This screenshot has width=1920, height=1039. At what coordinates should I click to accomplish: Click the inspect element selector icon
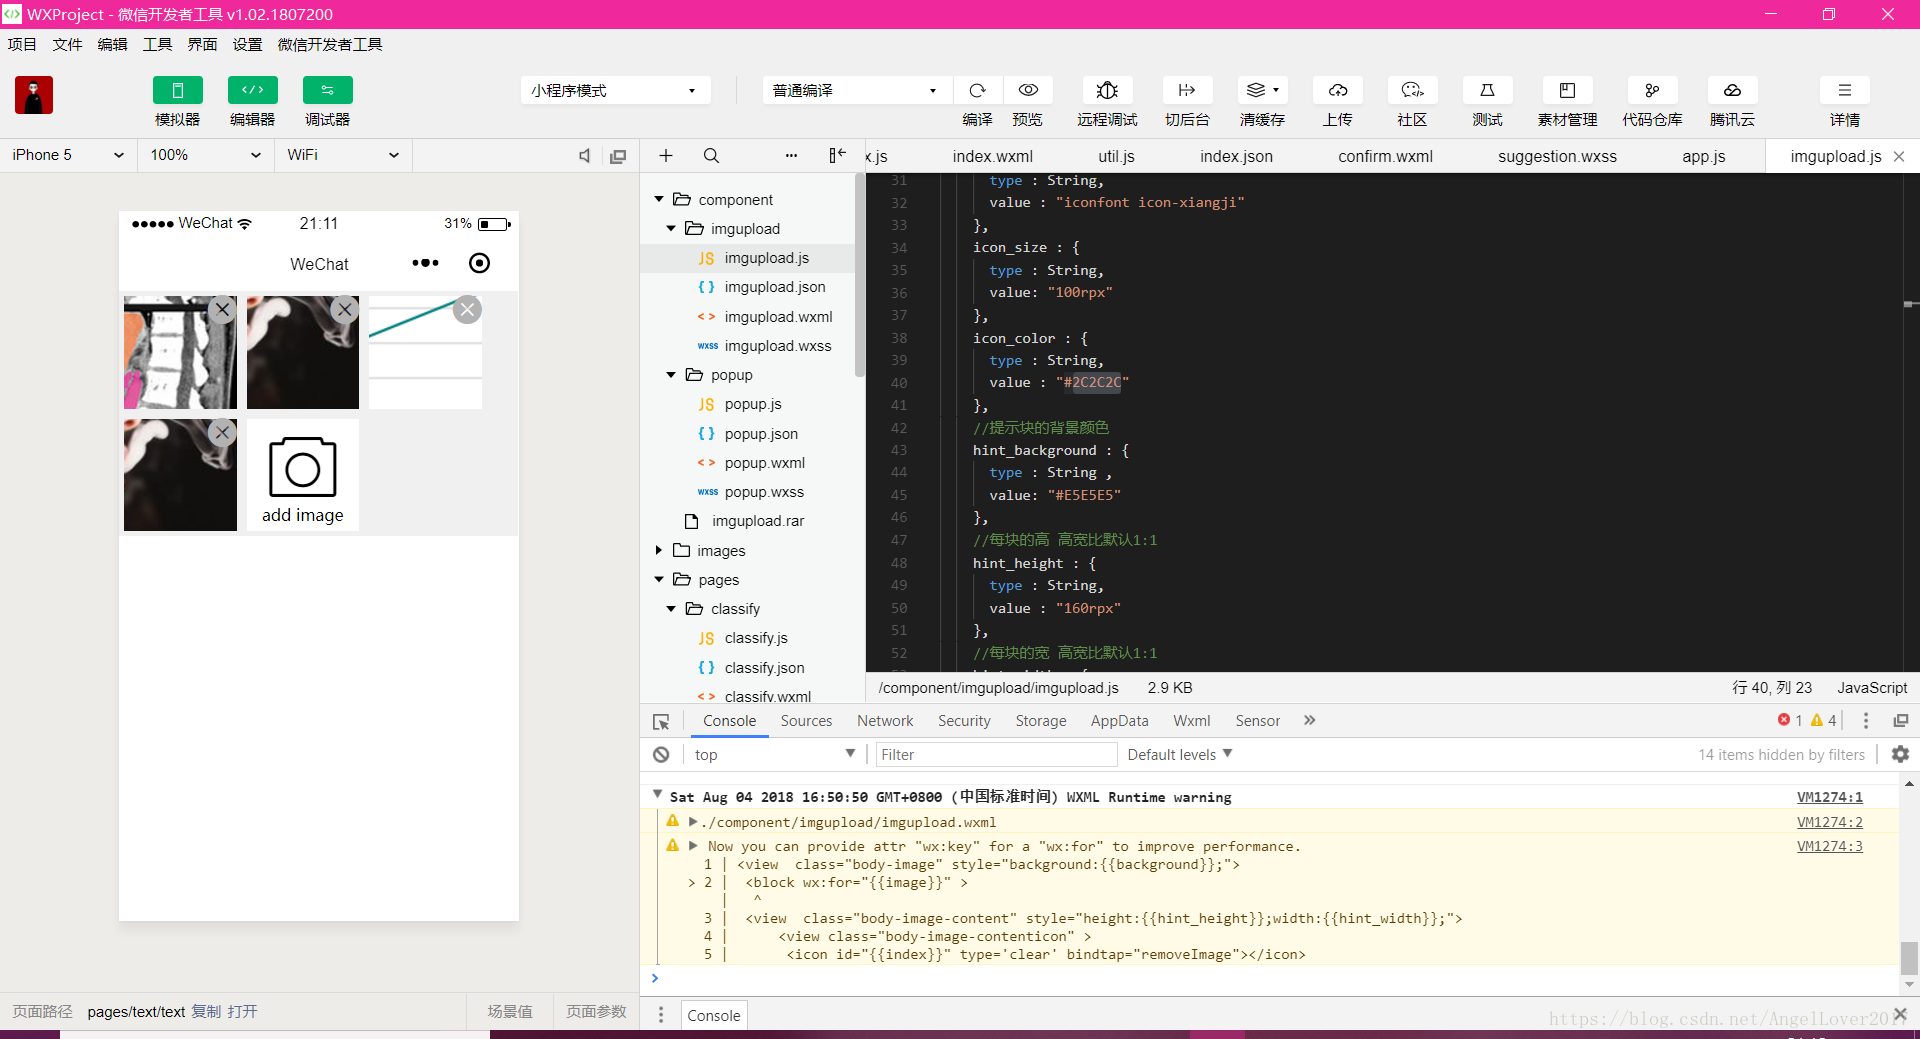point(661,721)
